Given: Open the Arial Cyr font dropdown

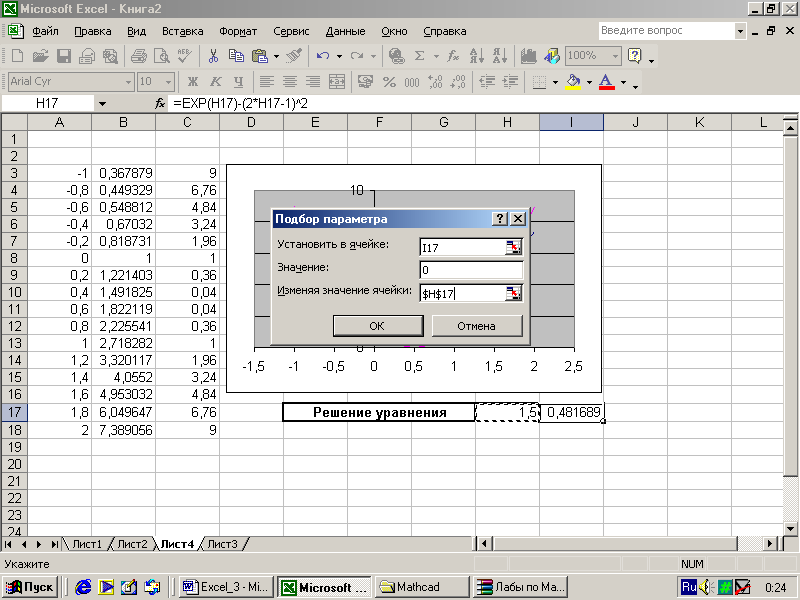Looking at the screenshot, I should point(127,82).
